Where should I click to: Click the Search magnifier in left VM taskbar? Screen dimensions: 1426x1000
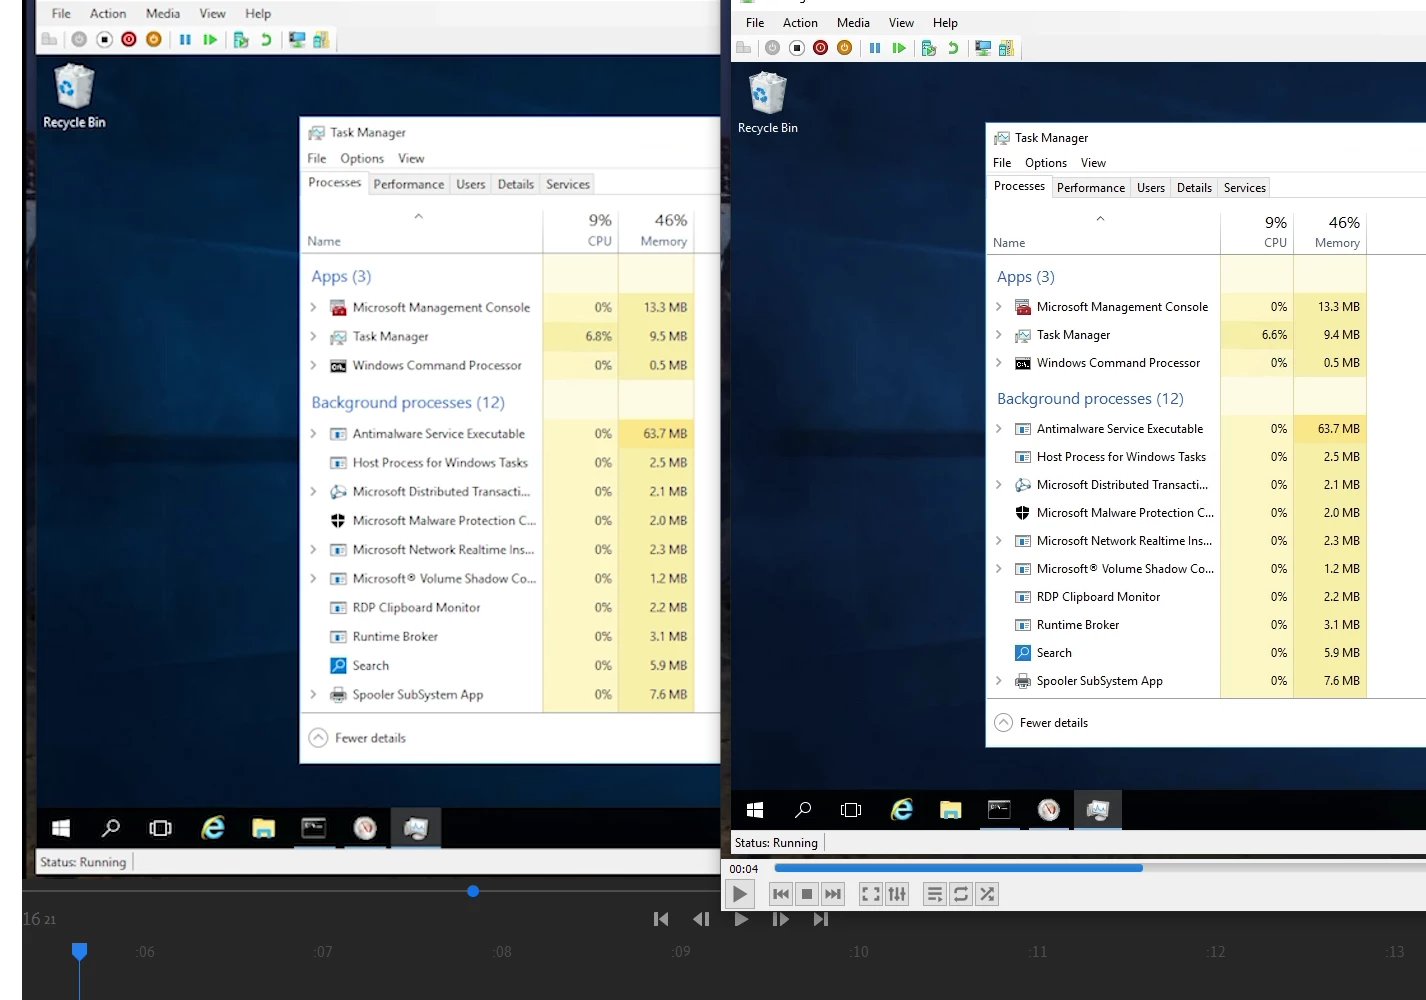[x=111, y=828]
